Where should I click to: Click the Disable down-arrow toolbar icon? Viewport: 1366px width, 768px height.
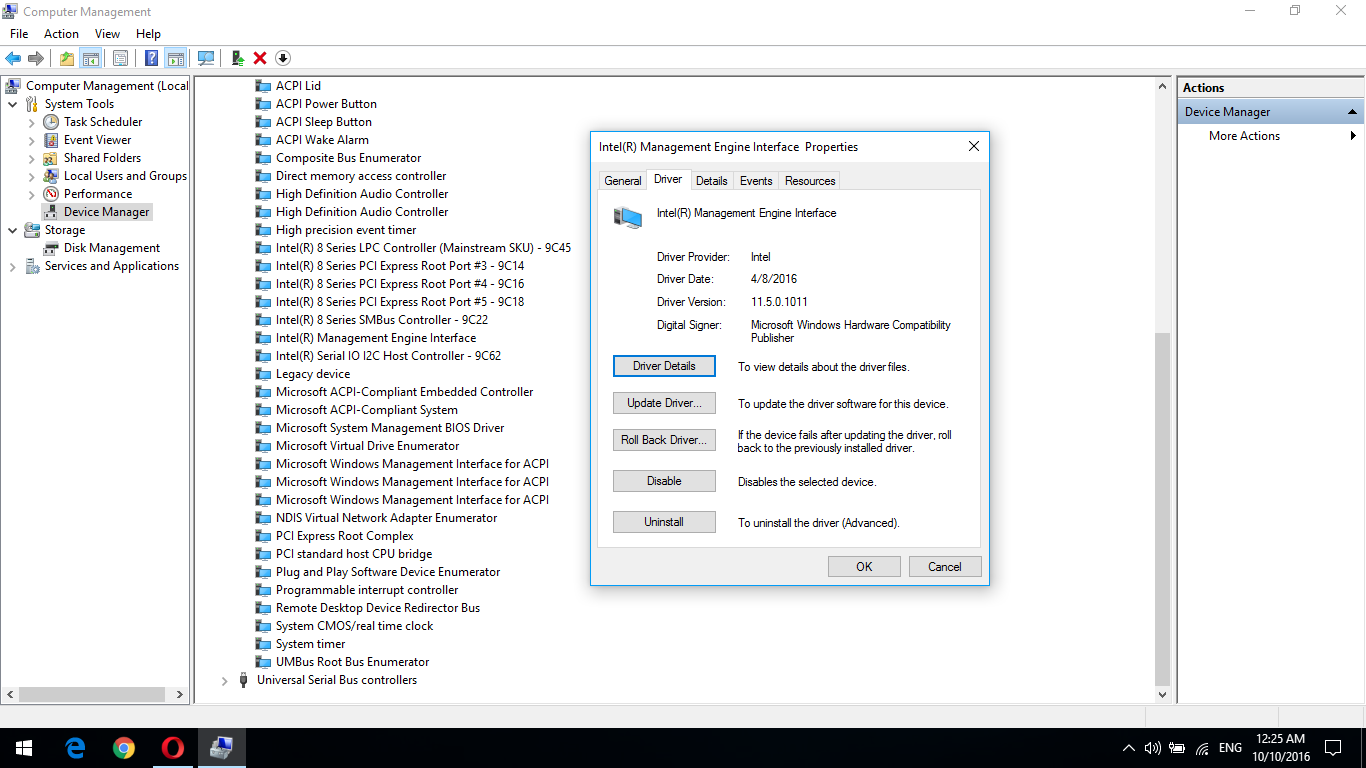tap(283, 58)
